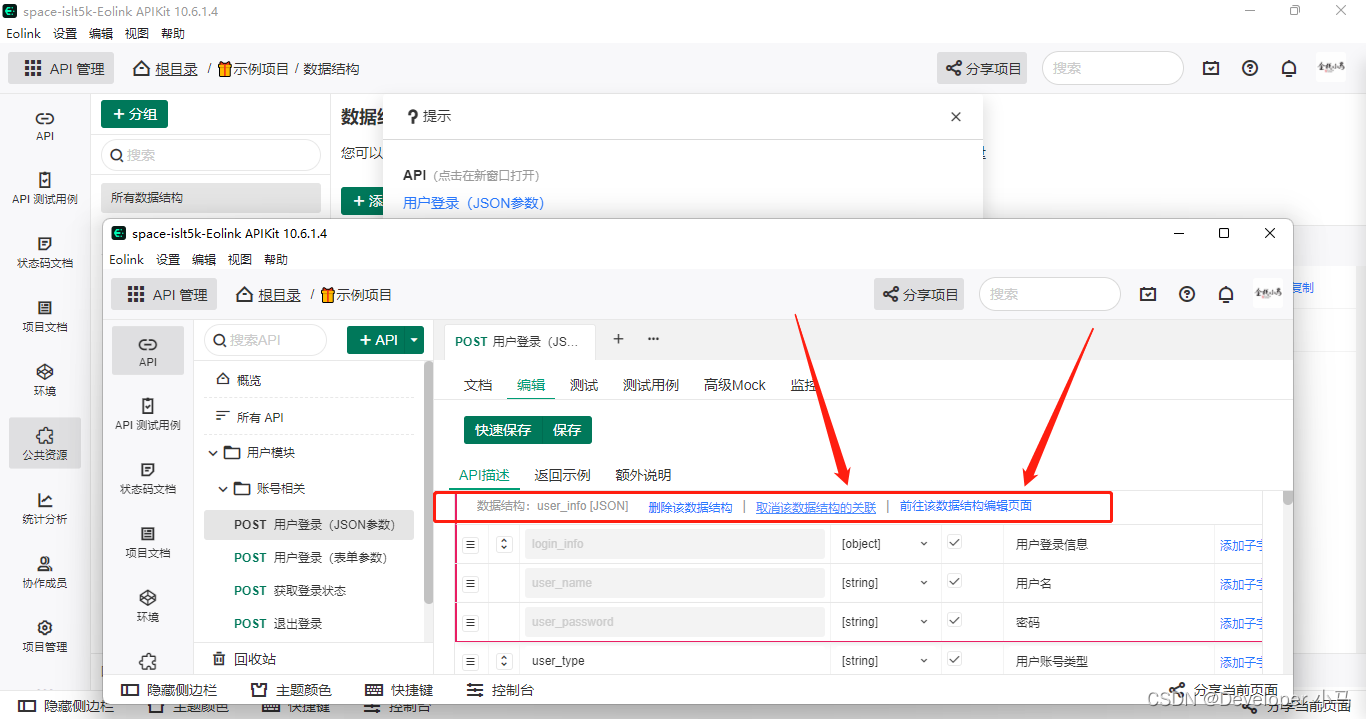
Task: Click 前往该数据结构编辑页面 link
Action: click(966, 506)
